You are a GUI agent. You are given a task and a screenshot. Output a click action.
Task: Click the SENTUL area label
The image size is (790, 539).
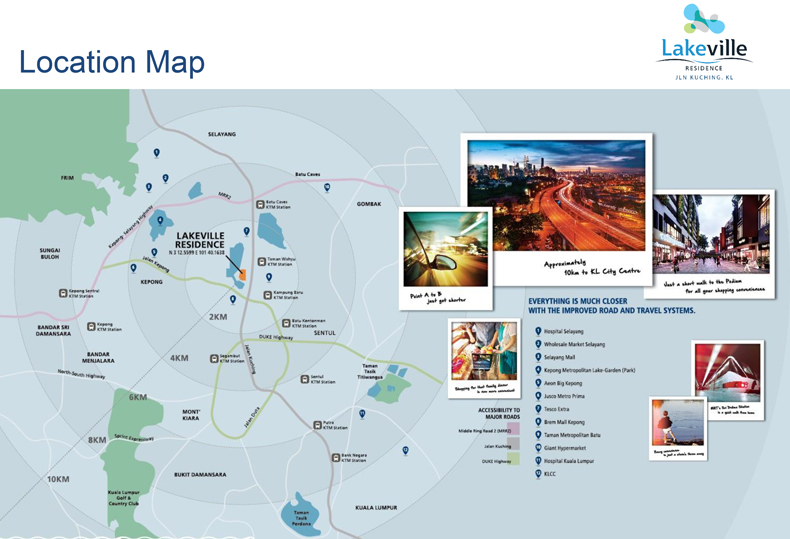(x=324, y=333)
